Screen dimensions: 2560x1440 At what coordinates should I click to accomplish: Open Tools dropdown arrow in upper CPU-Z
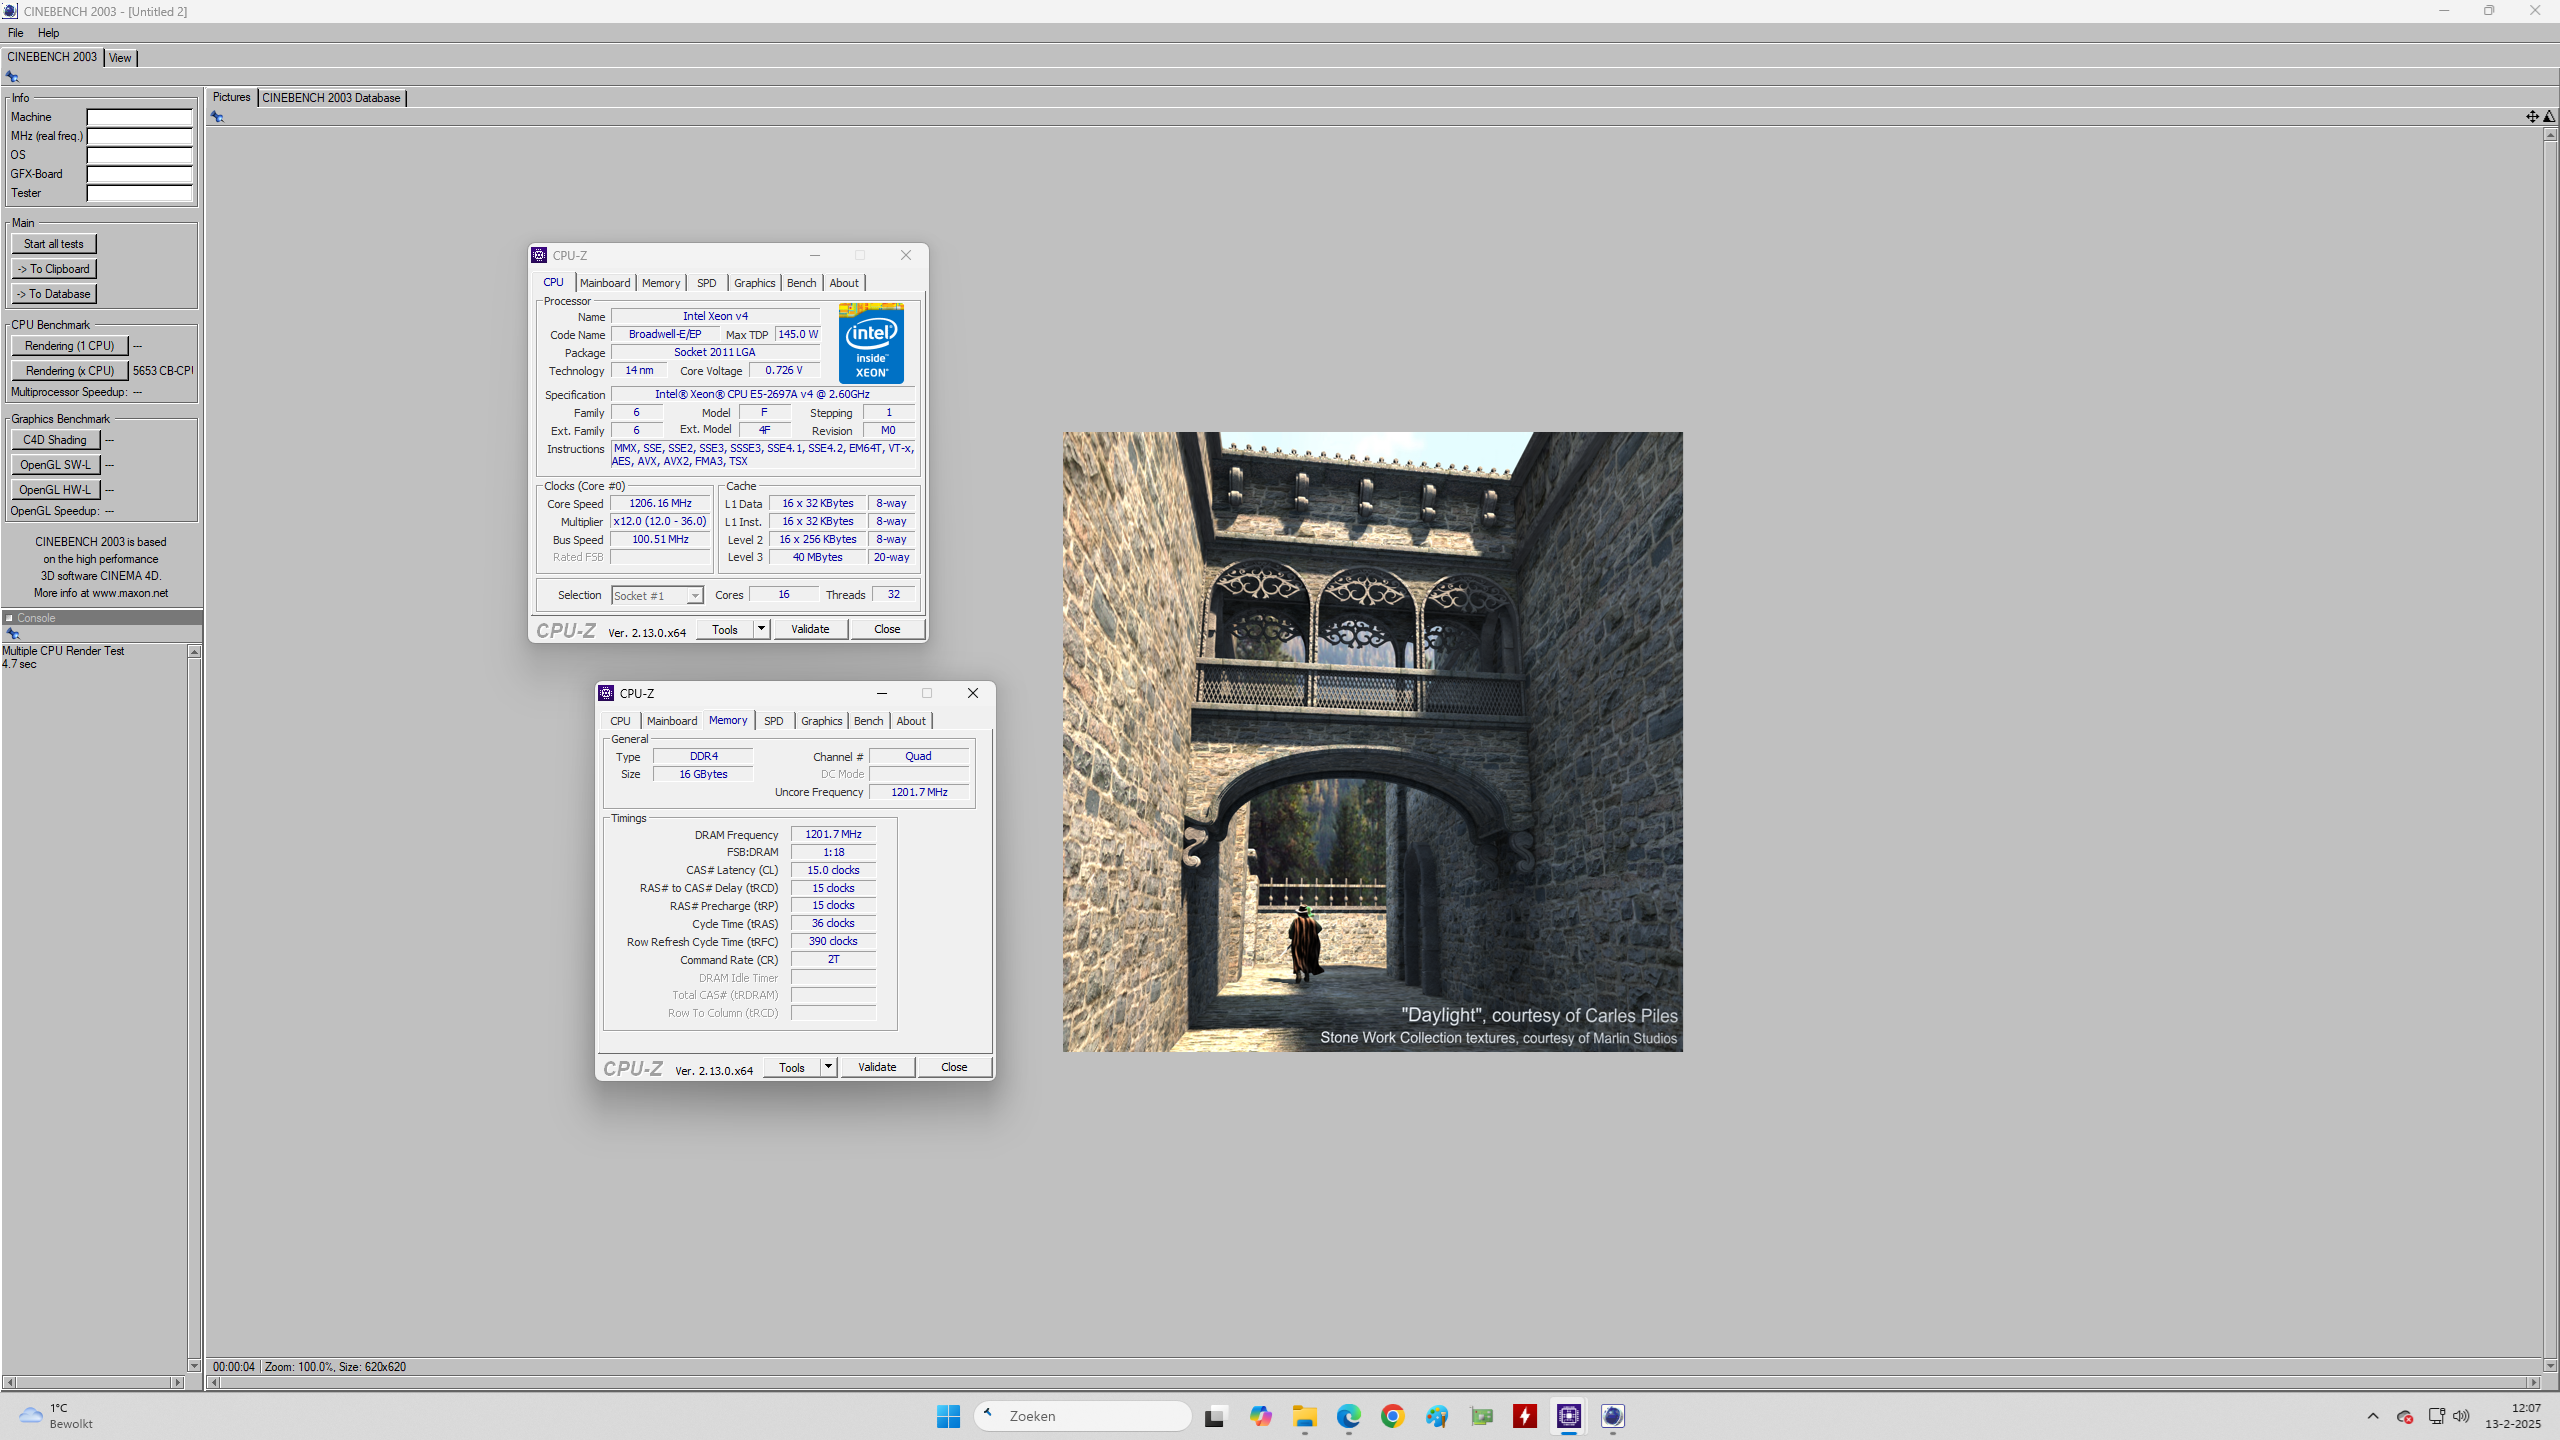pos(761,629)
